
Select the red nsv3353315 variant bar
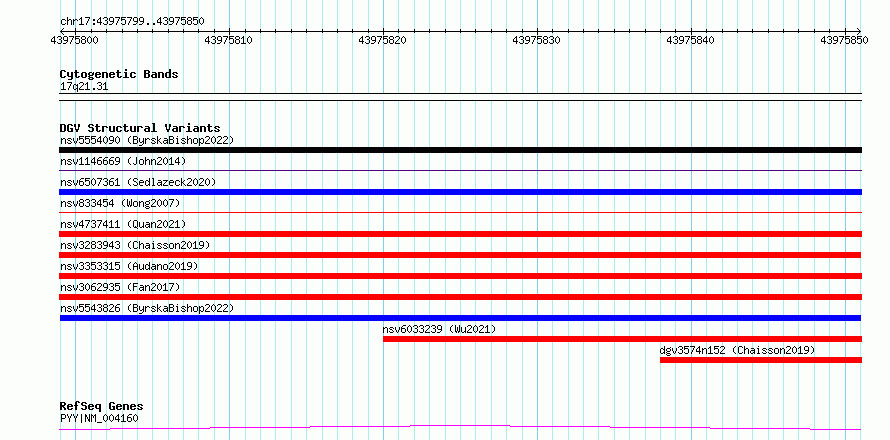(x=460, y=276)
